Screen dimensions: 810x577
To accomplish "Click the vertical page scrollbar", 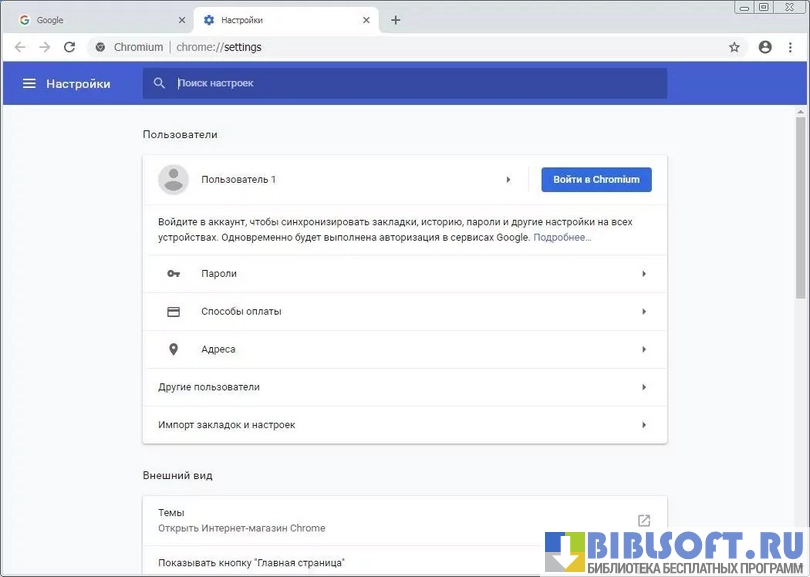I will [x=800, y=208].
